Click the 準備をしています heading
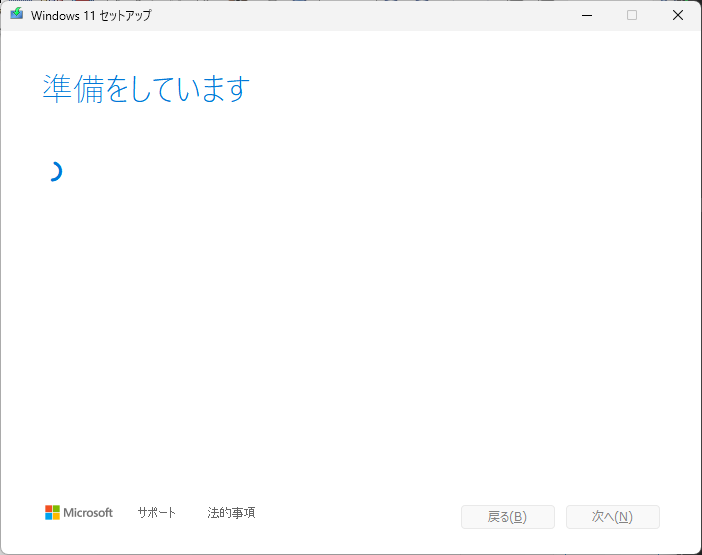Image resolution: width=702 pixels, height=555 pixels. coord(146,89)
